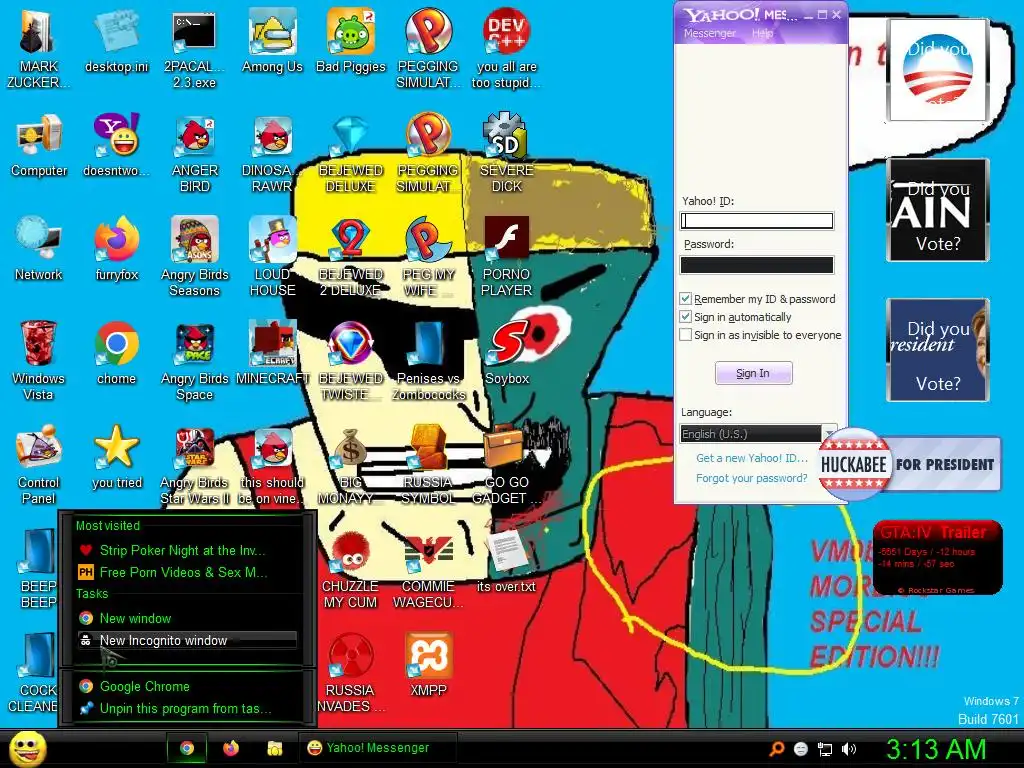The height and width of the screenshot is (768, 1024).
Task: Toggle Sign in automatically checkbox
Action: (685, 317)
